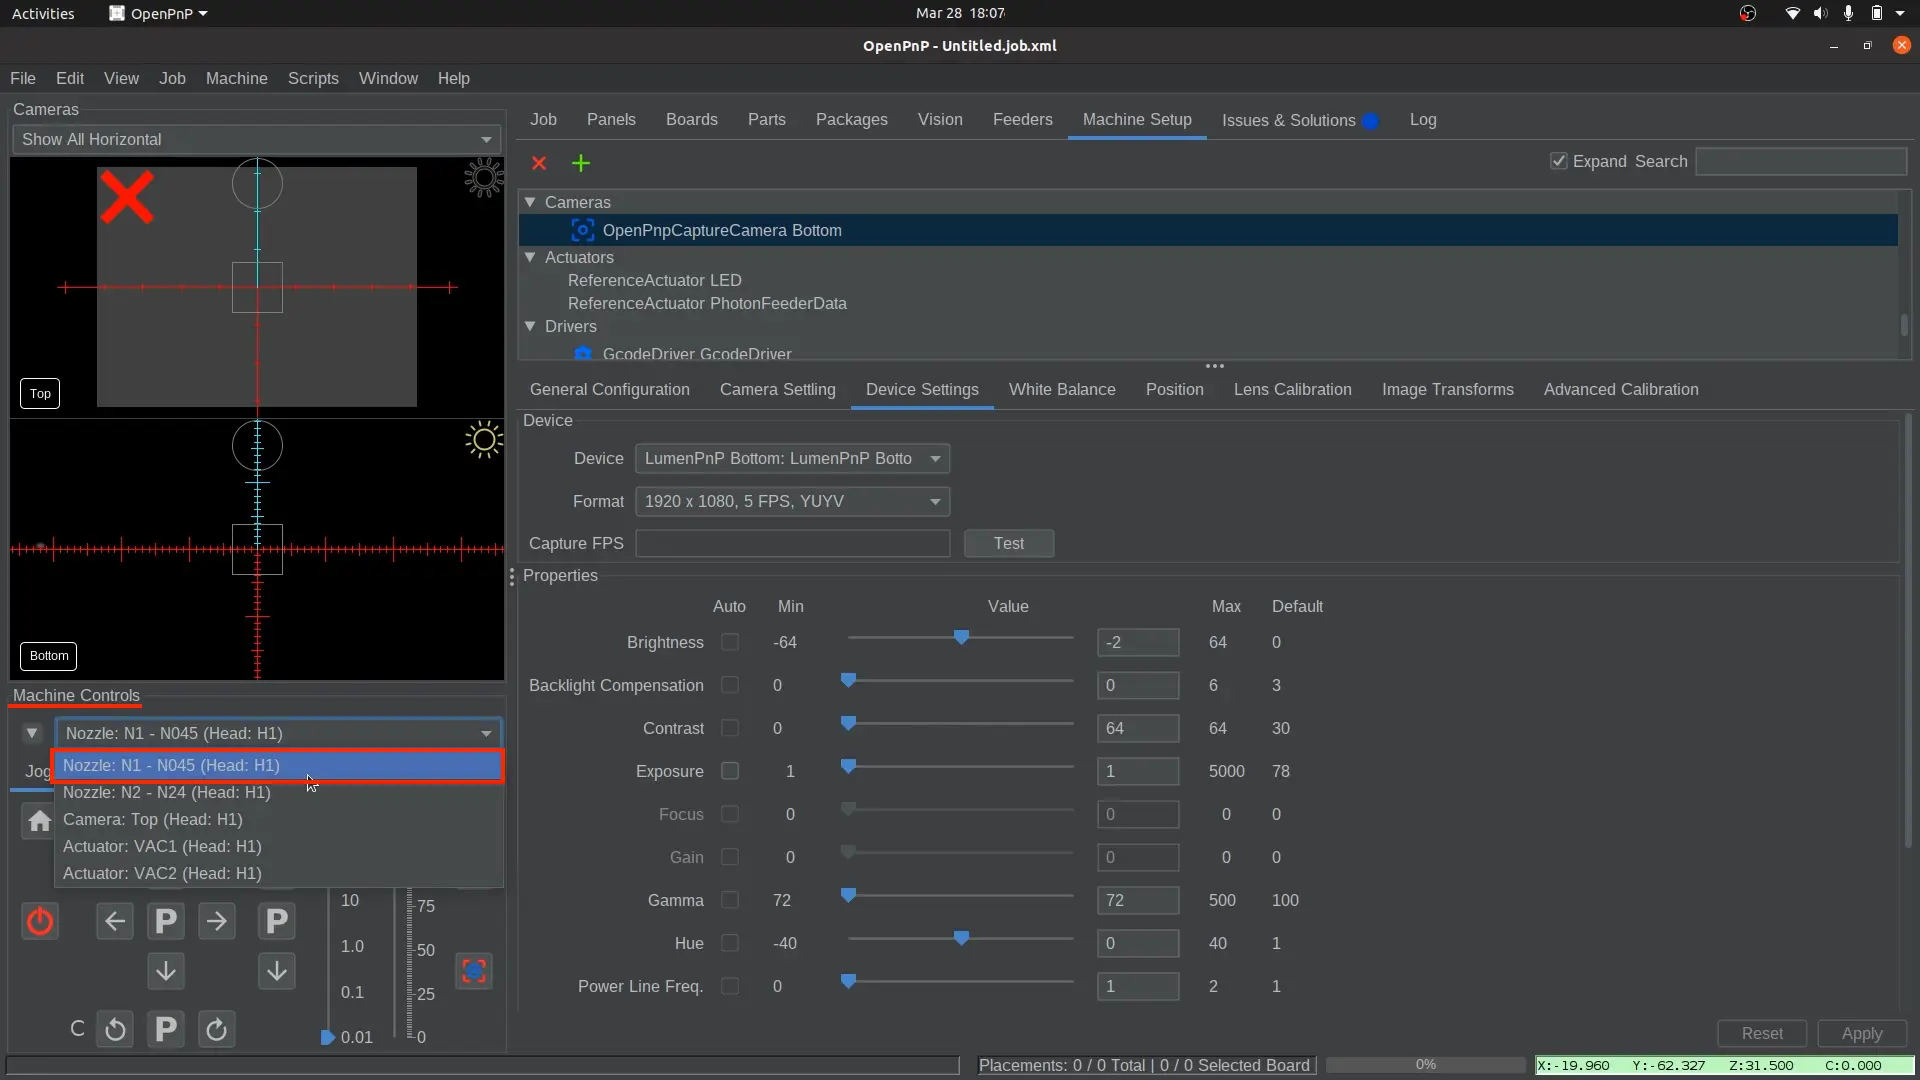Collapse the Actuators tree node

(530, 257)
